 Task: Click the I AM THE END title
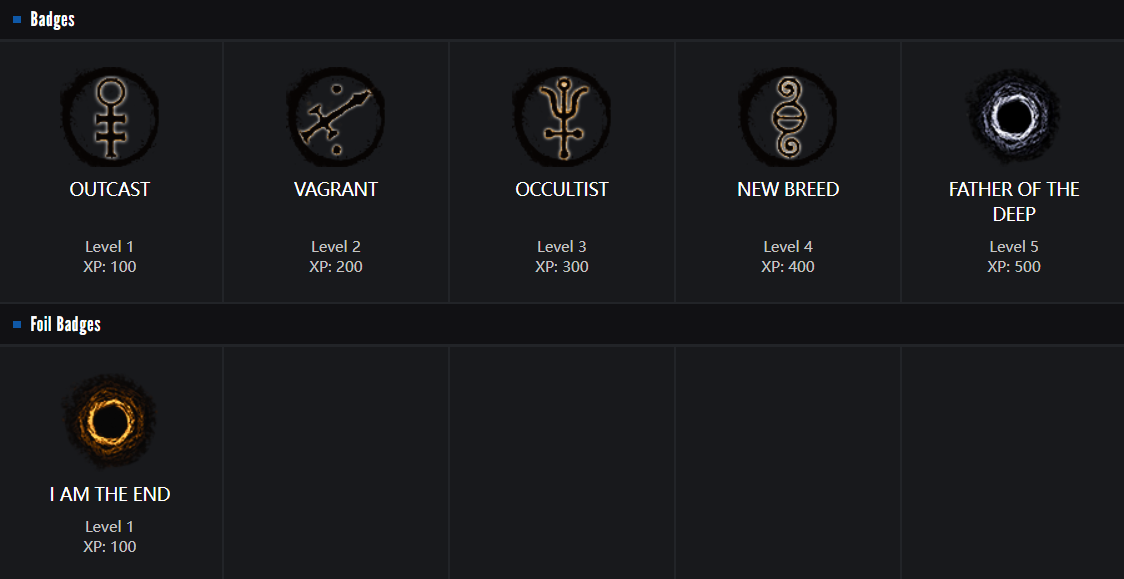pyautogui.click(x=110, y=494)
